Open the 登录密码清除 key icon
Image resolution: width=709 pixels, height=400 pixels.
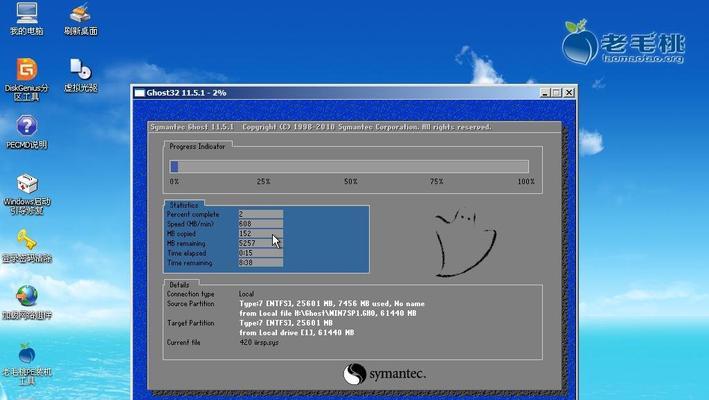click(x=27, y=246)
